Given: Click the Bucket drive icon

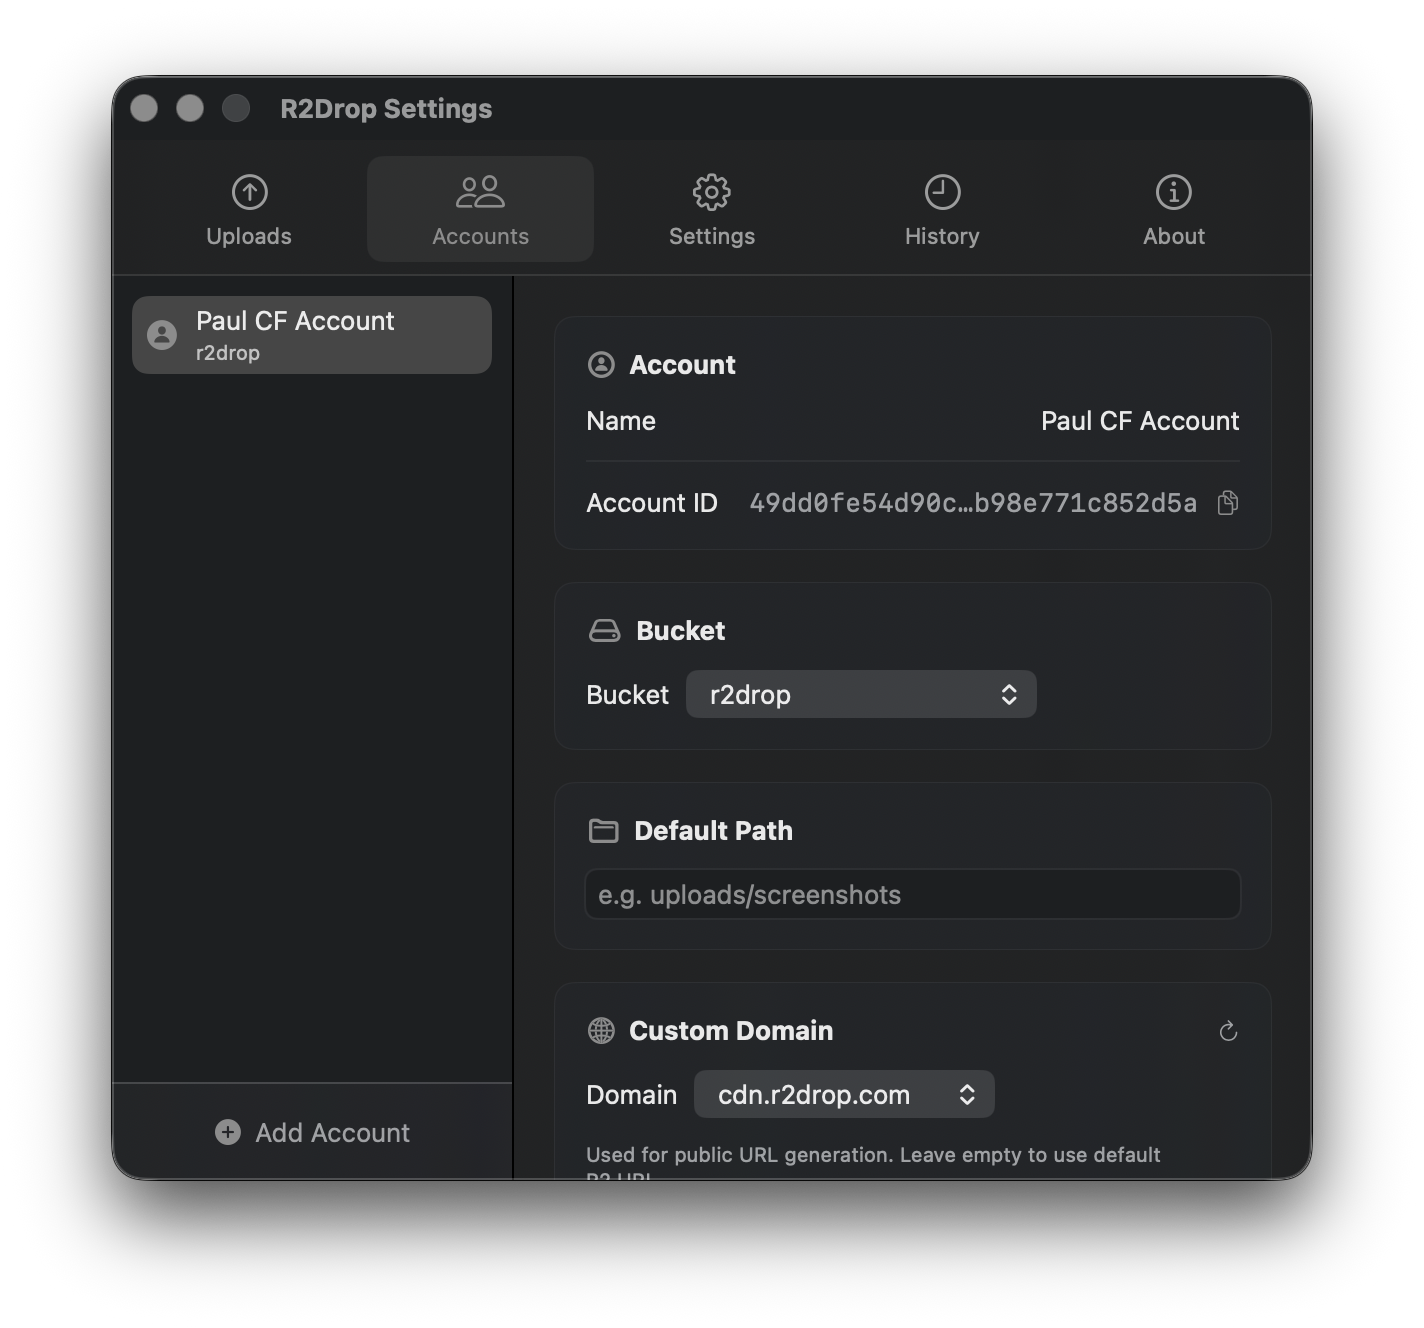Looking at the screenshot, I should pos(605,630).
